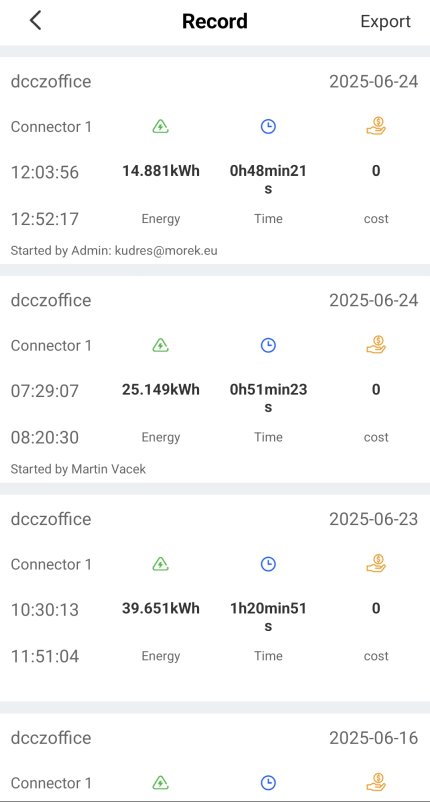Viewport: 430px width, 802px height.
Task: Tap orange cost icon in 07:29:07 record
Action: tap(376, 345)
